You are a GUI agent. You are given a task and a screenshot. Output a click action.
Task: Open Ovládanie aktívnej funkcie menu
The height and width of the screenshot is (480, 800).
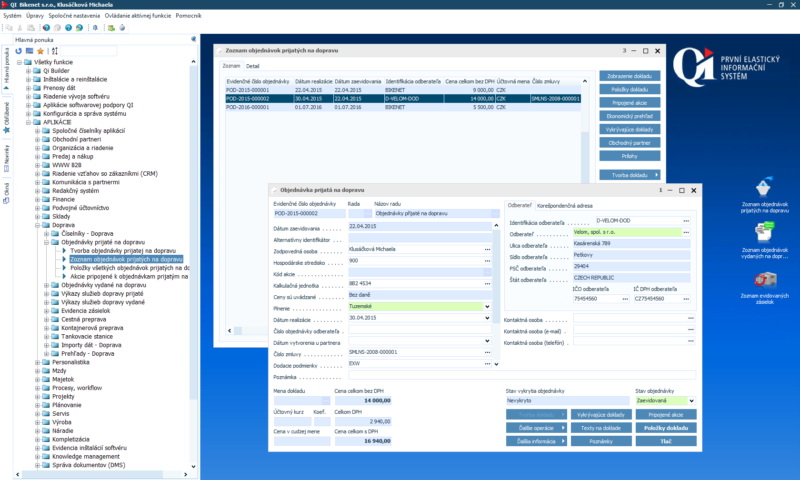pyautogui.click(x=138, y=16)
